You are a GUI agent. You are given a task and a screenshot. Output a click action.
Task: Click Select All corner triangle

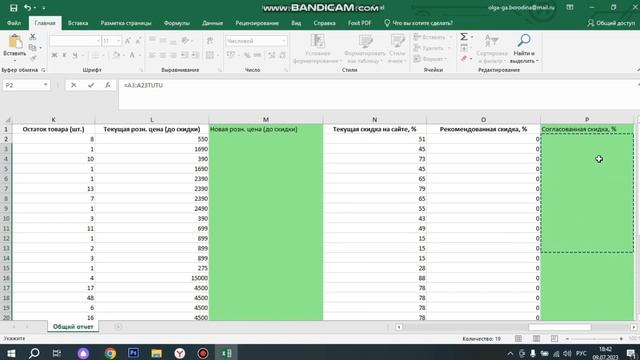coord(7,120)
